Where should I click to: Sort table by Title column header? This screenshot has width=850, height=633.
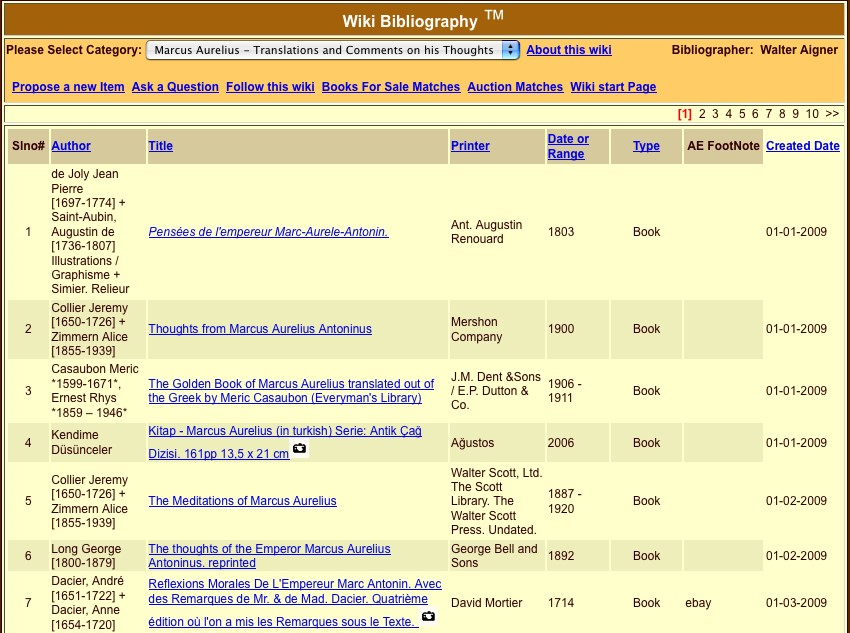click(x=160, y=146)
